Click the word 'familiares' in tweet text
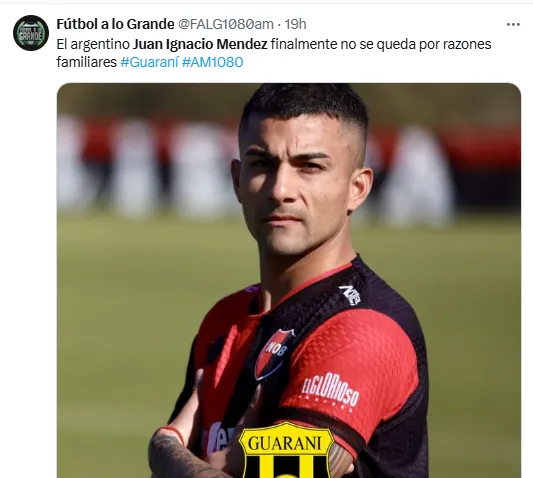This screenshot has width=533, height=478. coord(87,62)
